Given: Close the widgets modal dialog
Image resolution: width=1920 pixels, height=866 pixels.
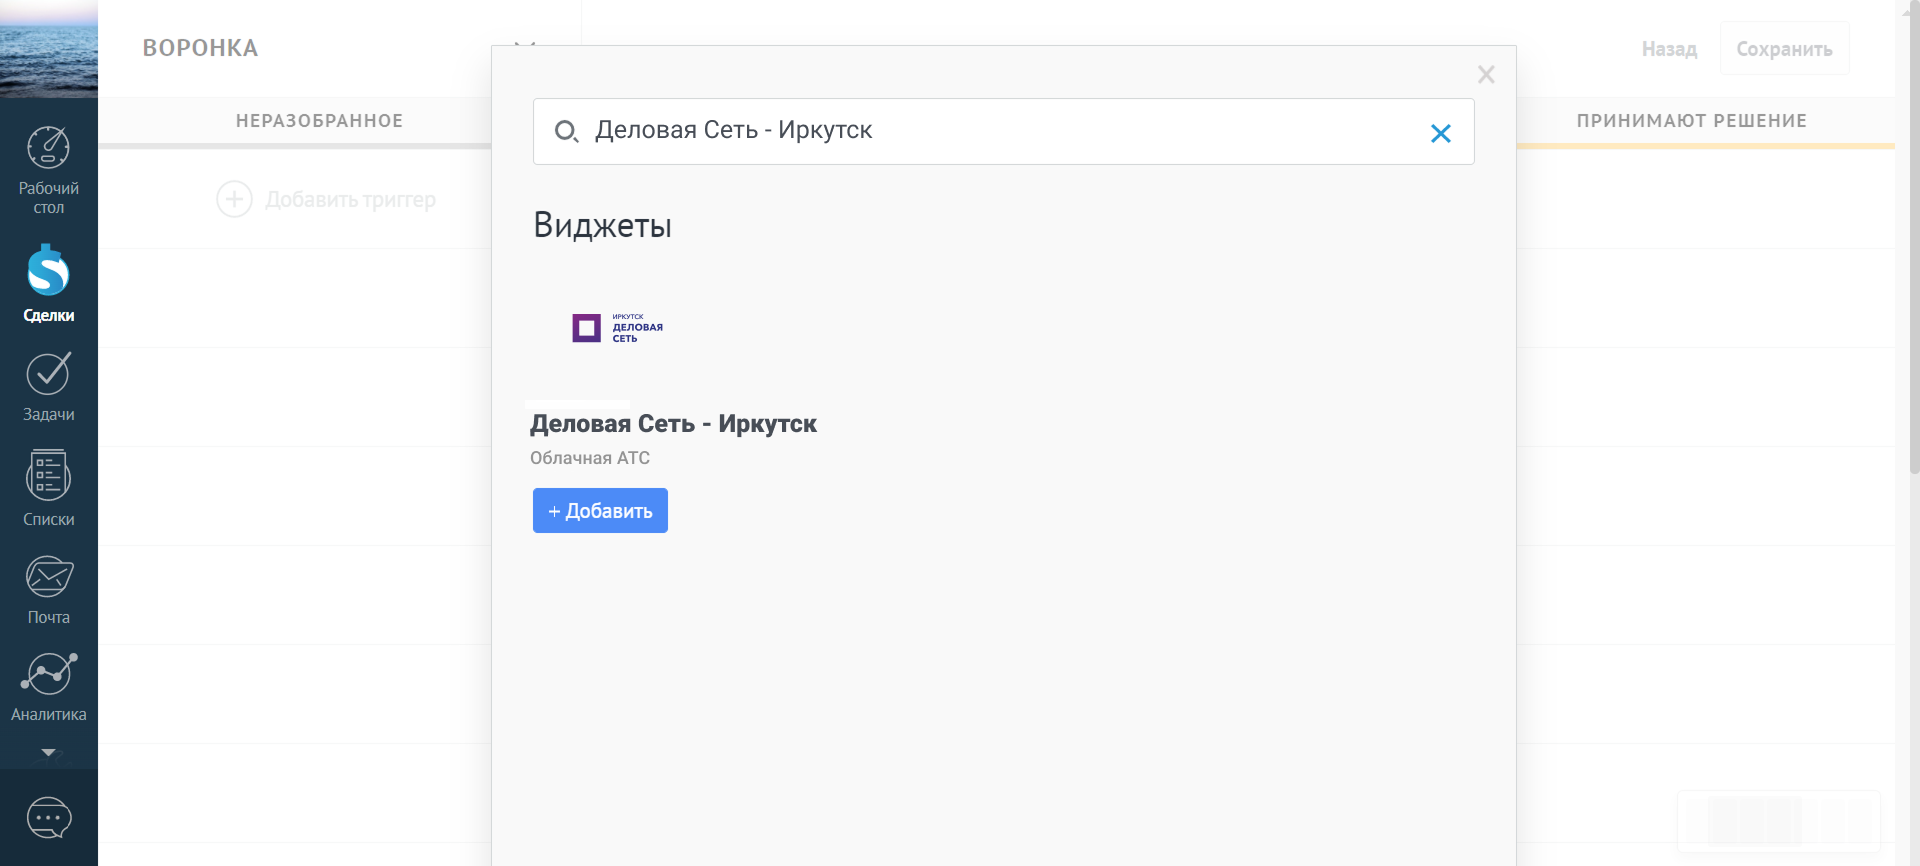Looking at the screenshot, I should click(1486, 74).
